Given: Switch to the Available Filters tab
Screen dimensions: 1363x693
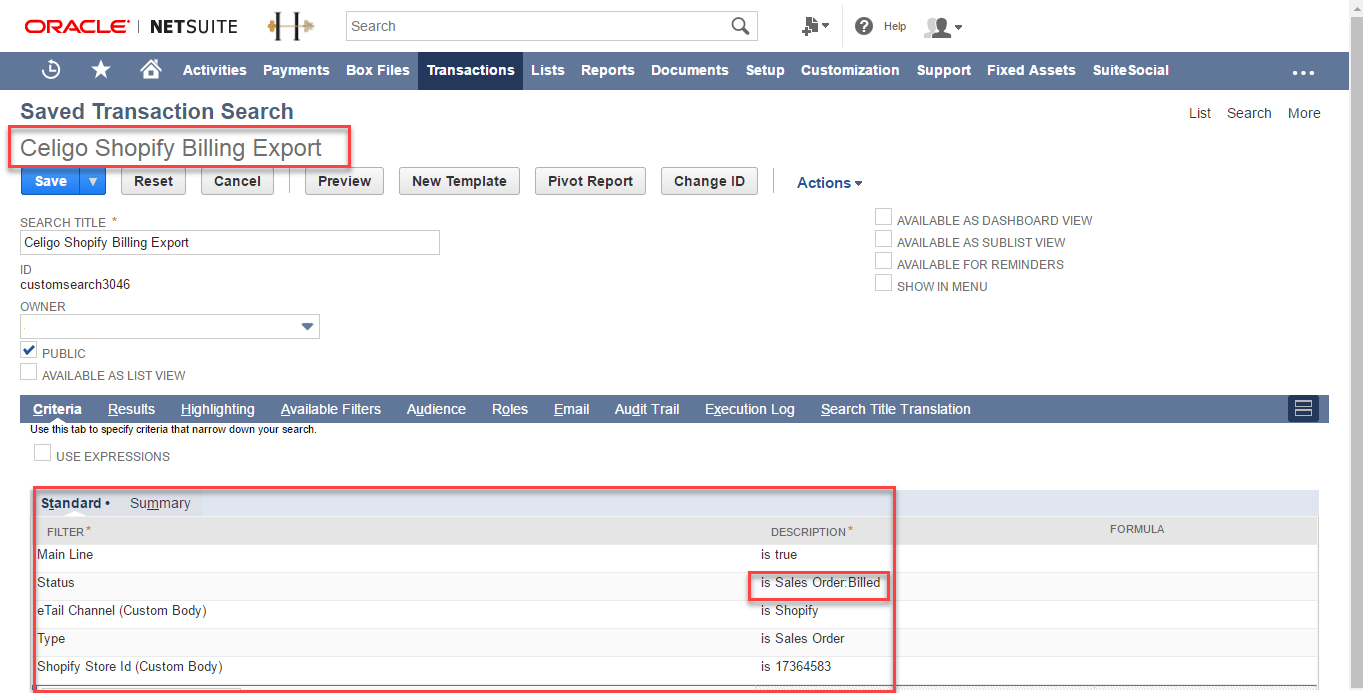Looking at the screenshot, I should [x=331, y=409].
